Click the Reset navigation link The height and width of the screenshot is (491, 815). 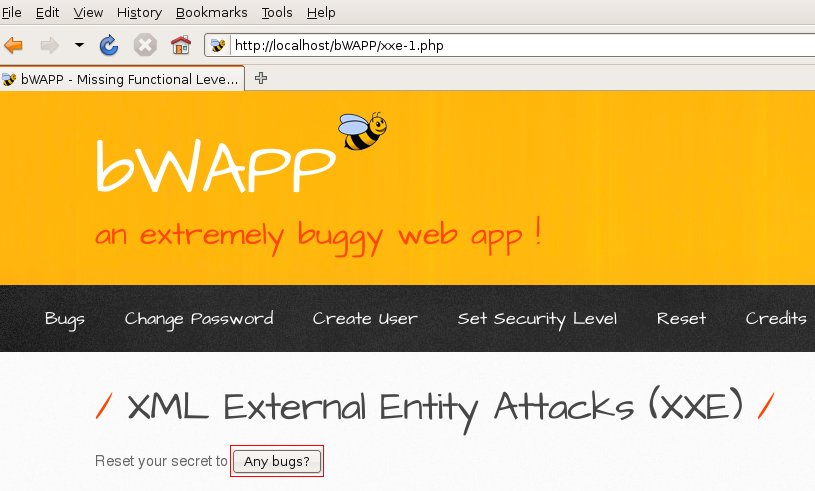pyautogui.click(x=681, y=319)
